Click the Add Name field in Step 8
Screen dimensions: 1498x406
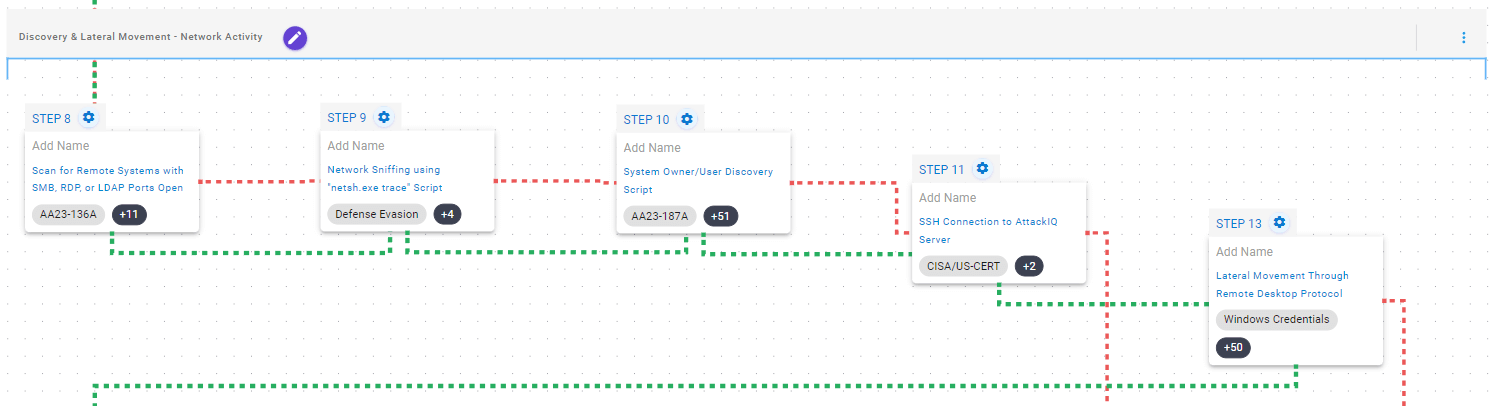(x=61, y=146)
